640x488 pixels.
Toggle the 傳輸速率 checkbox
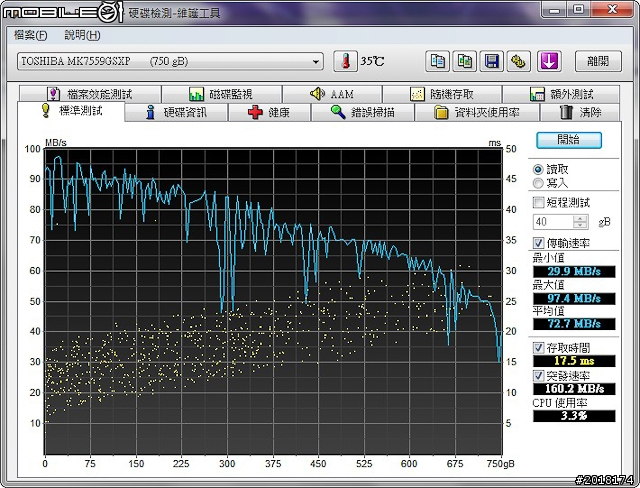[x=540, y=243]
